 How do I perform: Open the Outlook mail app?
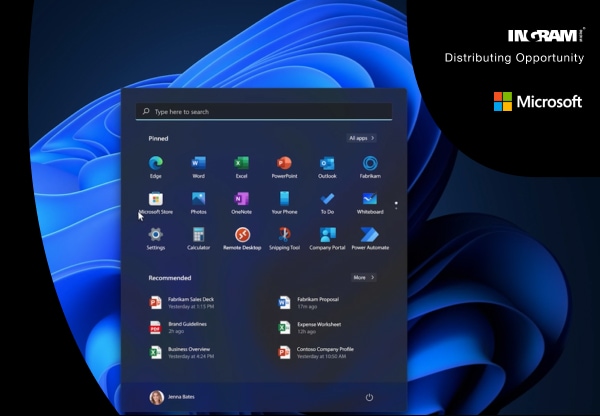pos(327,164)
